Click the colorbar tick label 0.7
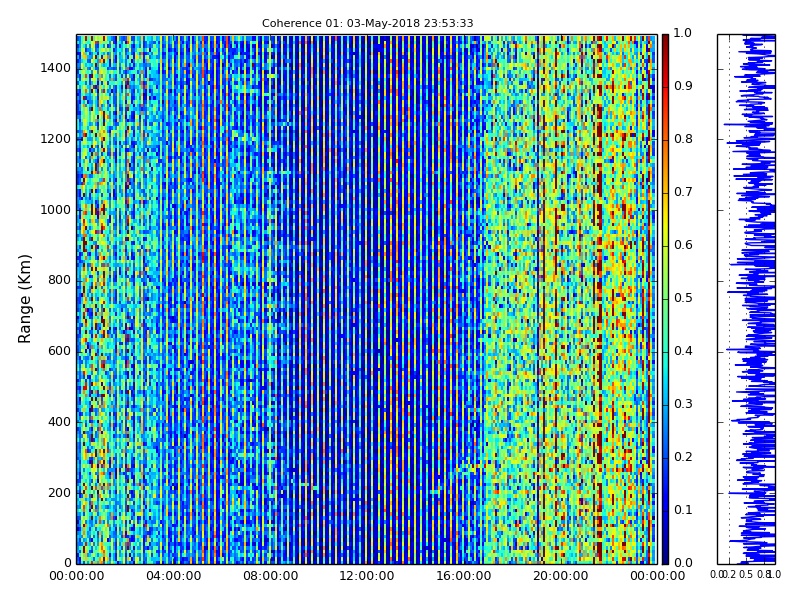The width and height of the screenshot is (800, 600). pos(683,192)
